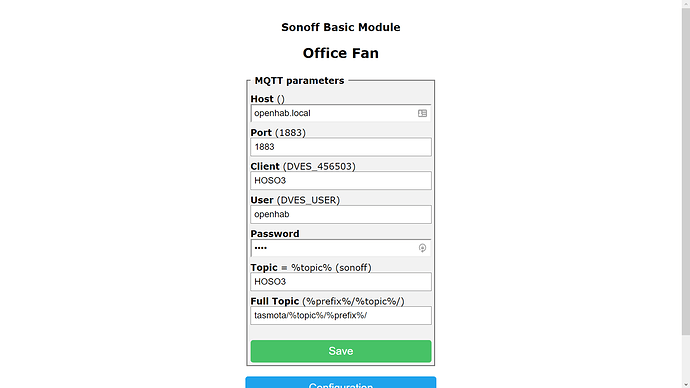
Task: Click the scrollbar up arrow
Action: 686,4
